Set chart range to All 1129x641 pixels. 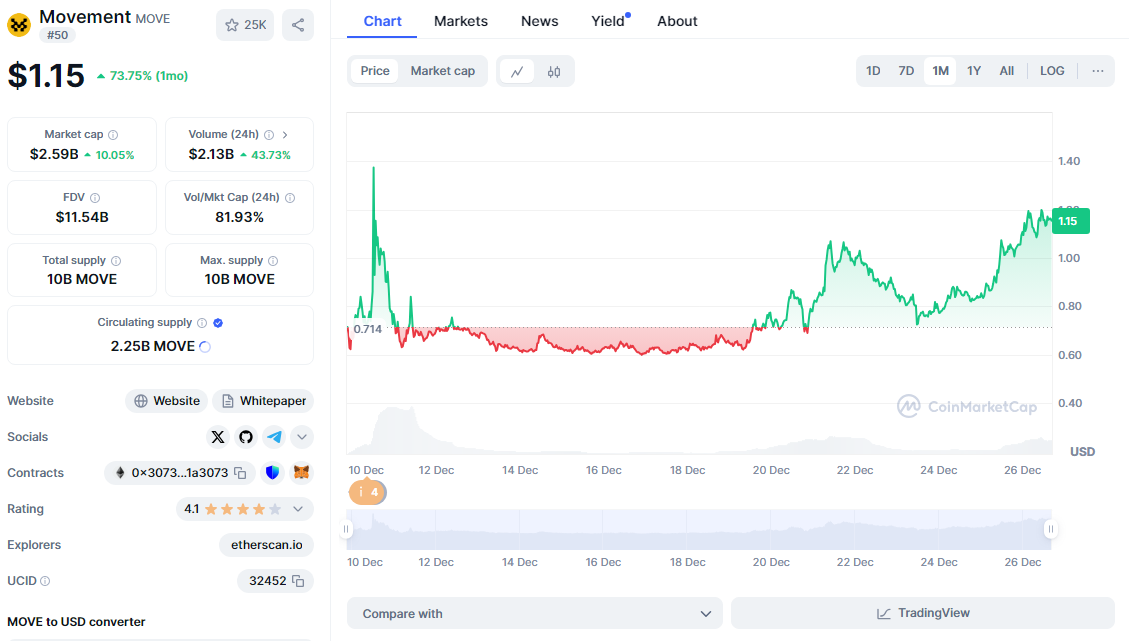[x=1007, y=71]
